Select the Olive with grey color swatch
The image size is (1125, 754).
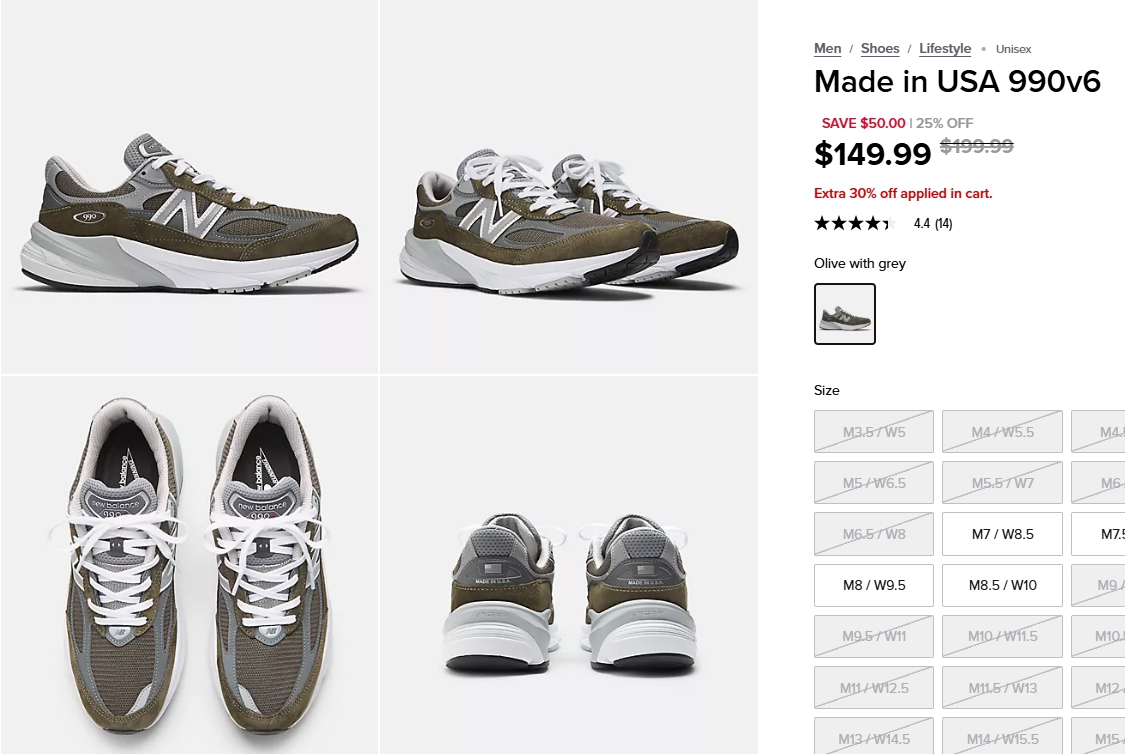click(x=845, y=314)
